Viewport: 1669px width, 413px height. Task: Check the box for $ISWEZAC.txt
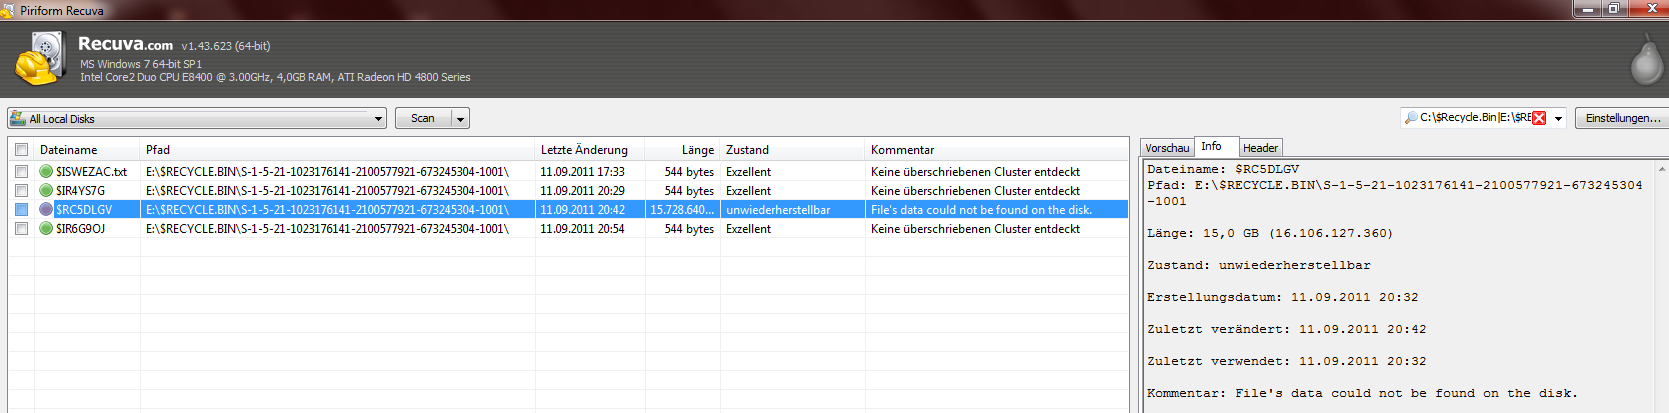pyautogui.click(x=21, y=171)
